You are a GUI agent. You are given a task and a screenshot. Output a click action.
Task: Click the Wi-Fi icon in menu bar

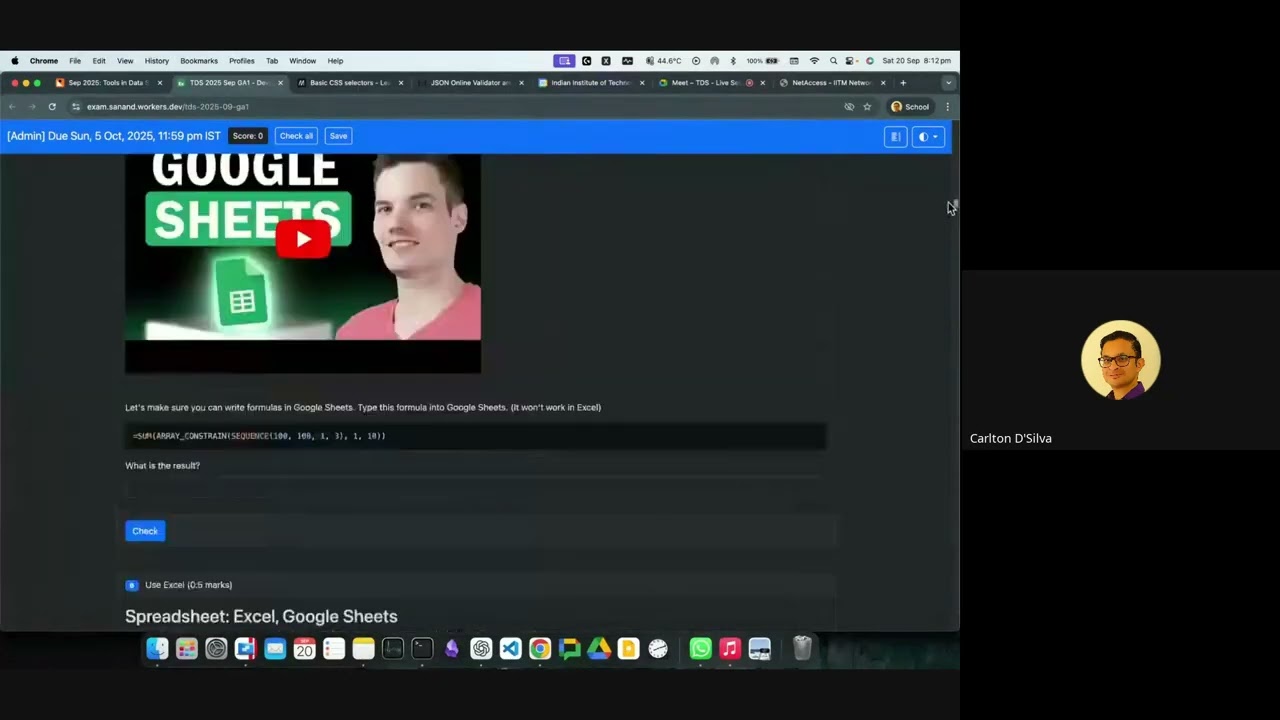814,61
